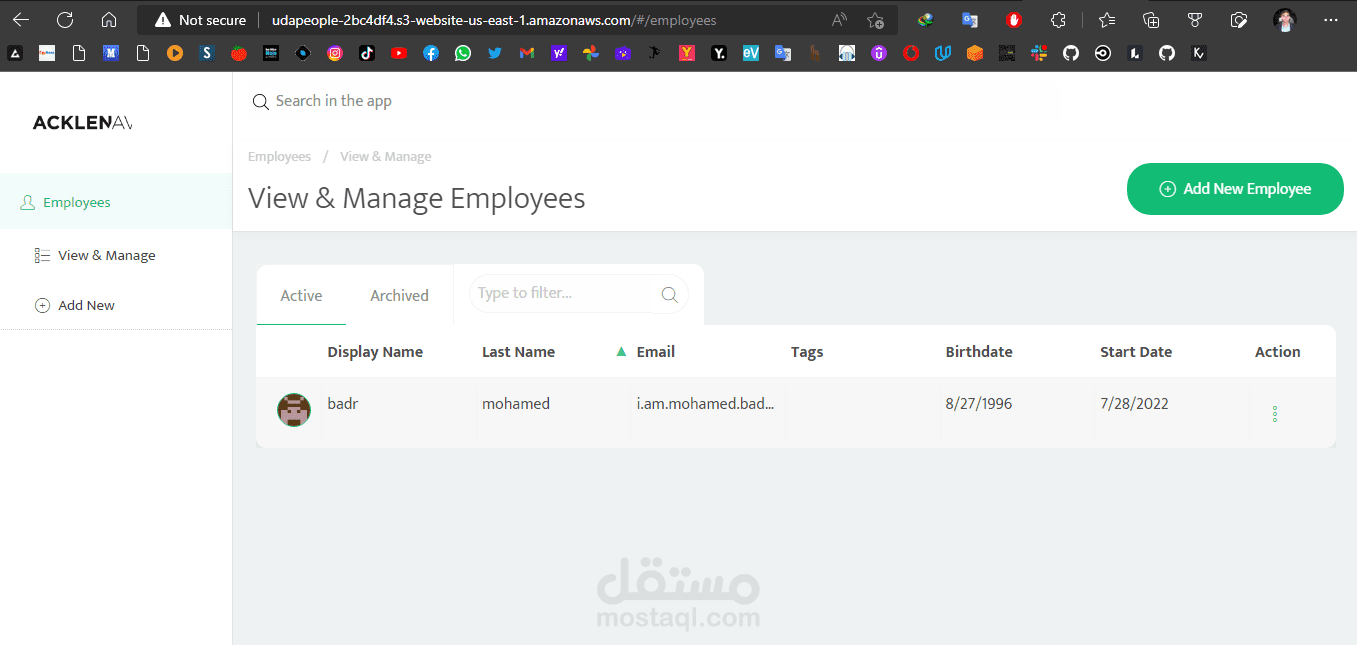
Task: Open the Slack bookmark
Action: (1039, 54)
